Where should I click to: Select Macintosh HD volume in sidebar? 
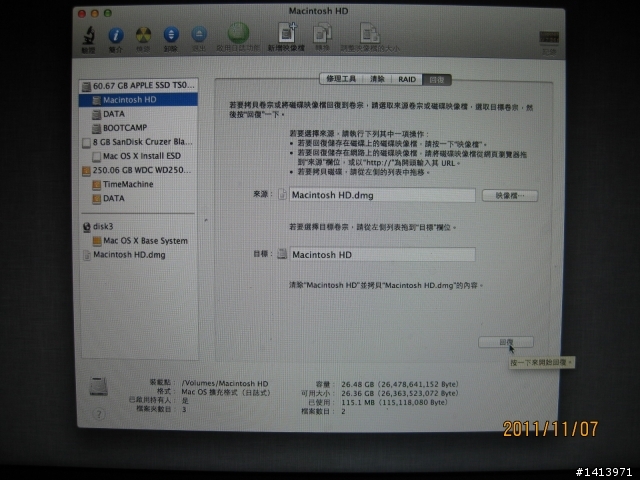pyautogui.click(x=138, y=100)
